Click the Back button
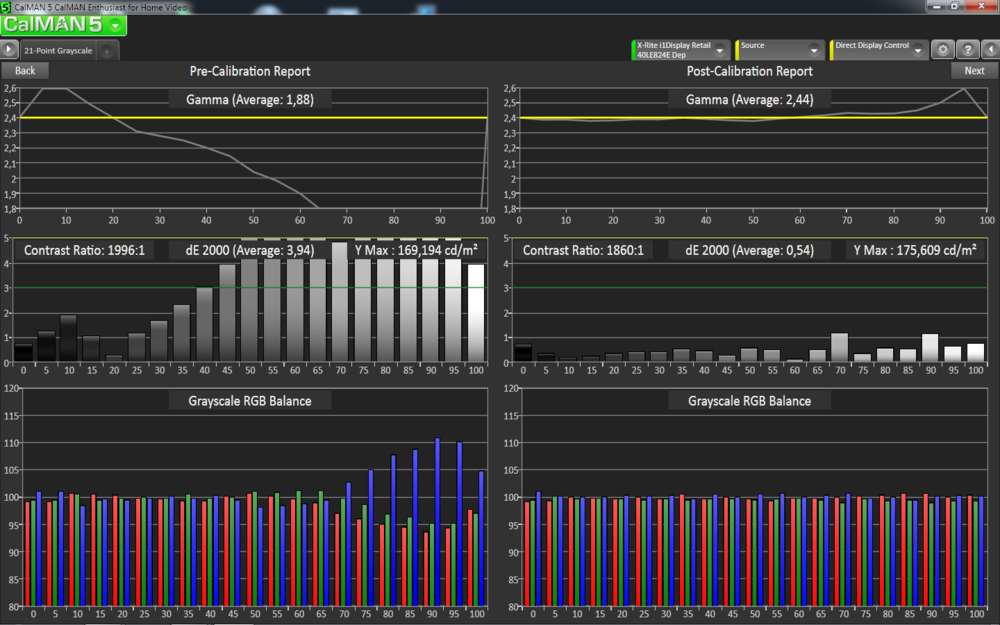Image resolution: width=1000 pixels, height=625 pixels. pyautogui.click(x=25, y=71)
